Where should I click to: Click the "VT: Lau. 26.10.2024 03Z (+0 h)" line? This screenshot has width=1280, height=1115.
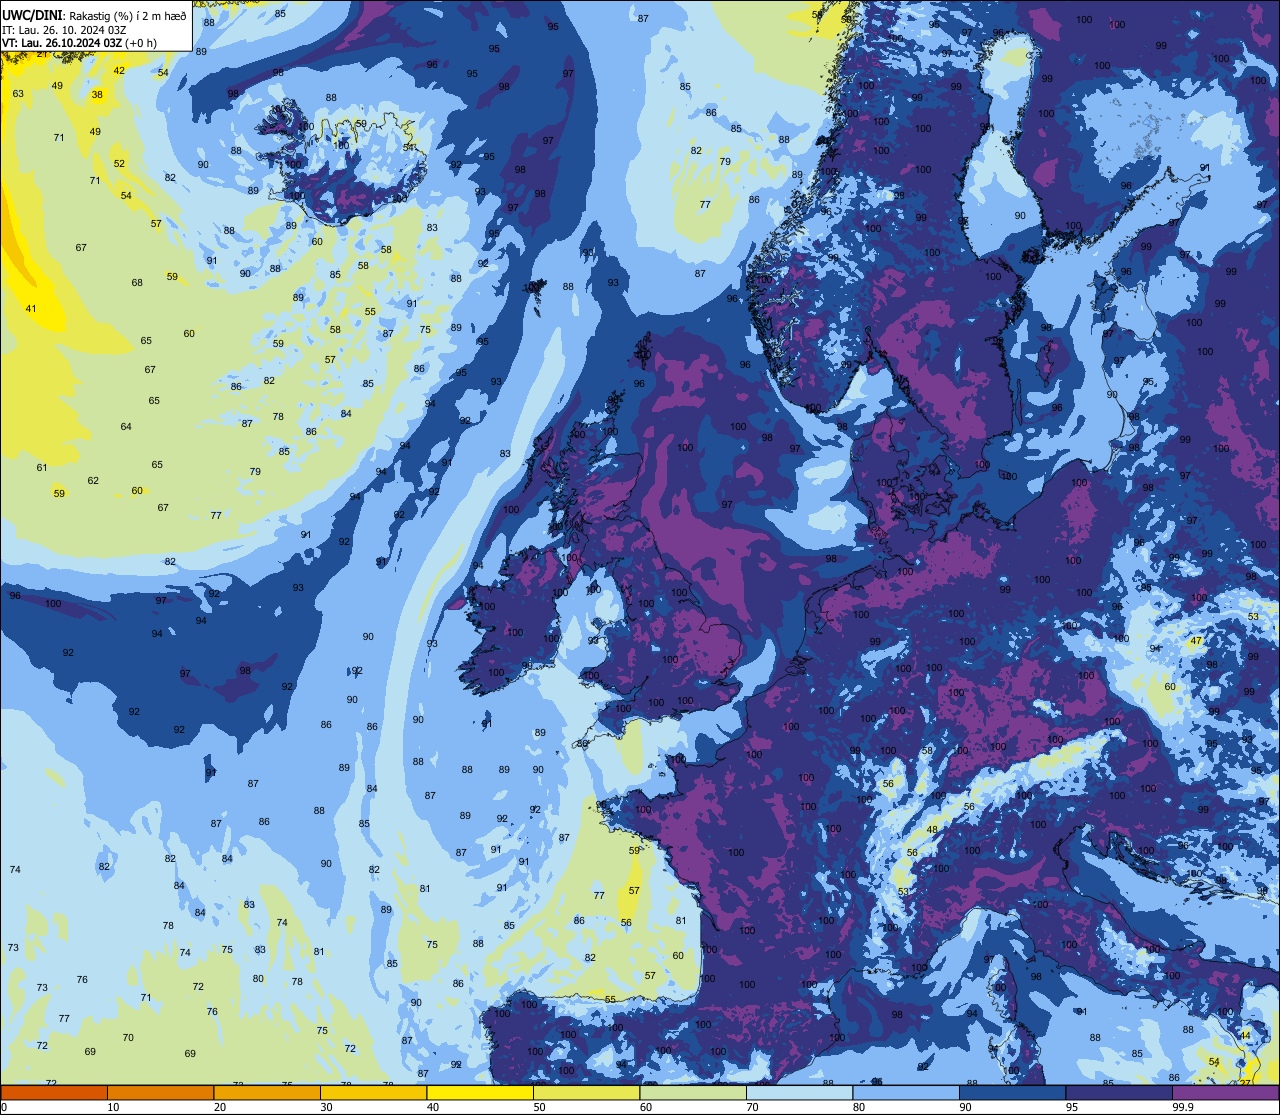pyautogui.click(x=79, y=43)
